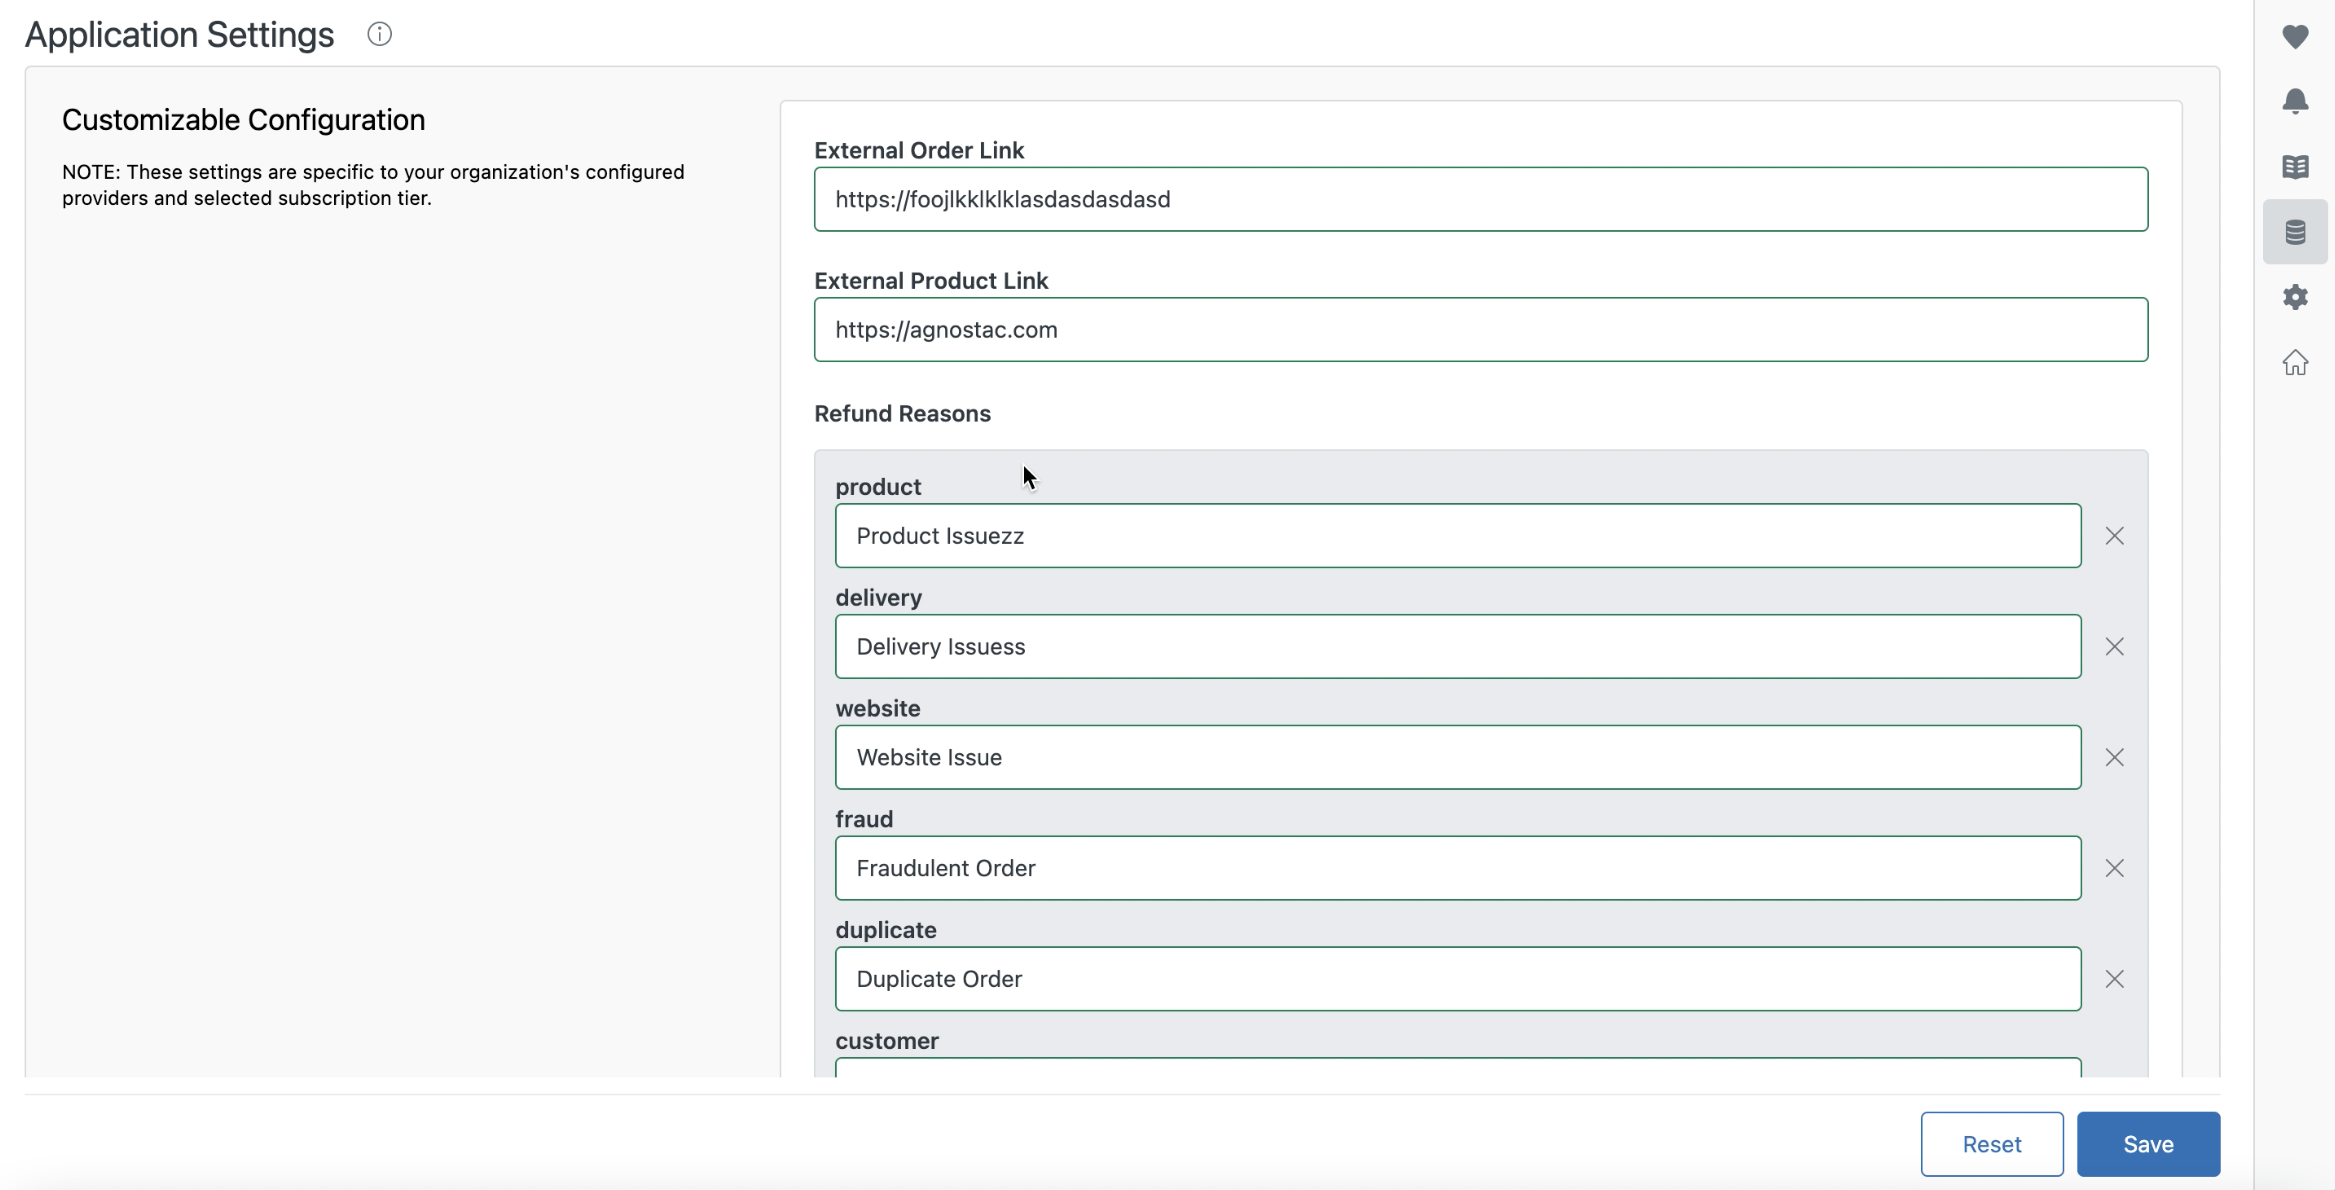Click the delivery field label
2335x1190 pixels.
pyautogui.click(x=878, y=598)
